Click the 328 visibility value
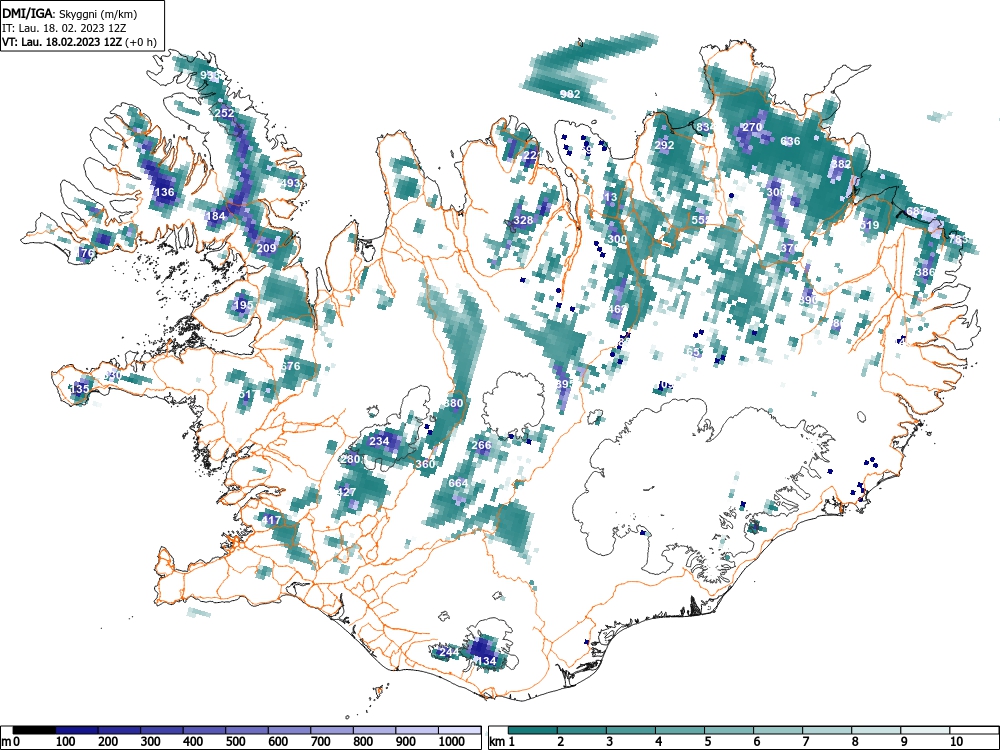This screenshot has height=750, width=1000. click(x=523, y=221)
